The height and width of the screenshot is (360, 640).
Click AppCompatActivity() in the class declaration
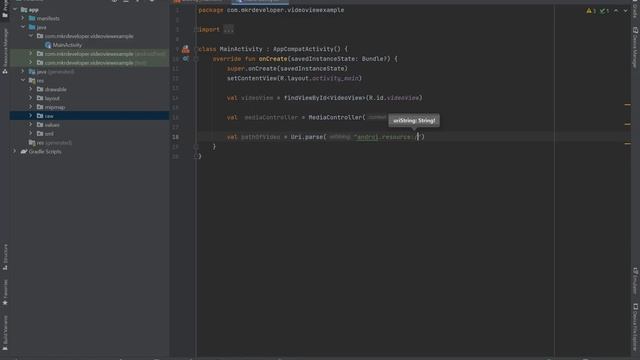[307, 49]
